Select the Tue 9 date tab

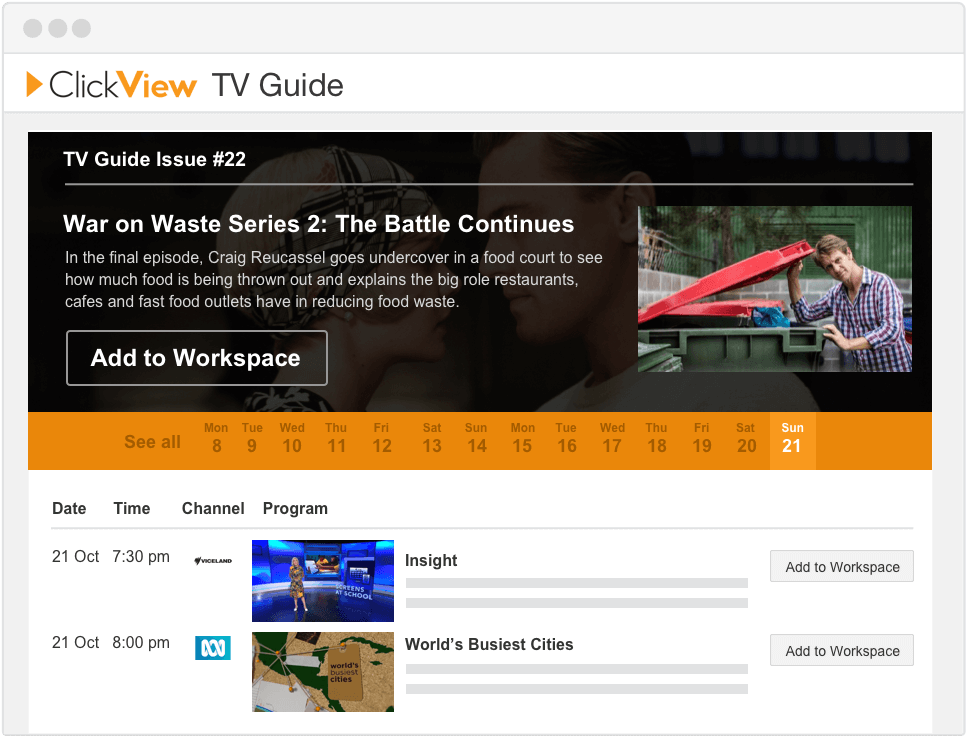coord(252,438)
